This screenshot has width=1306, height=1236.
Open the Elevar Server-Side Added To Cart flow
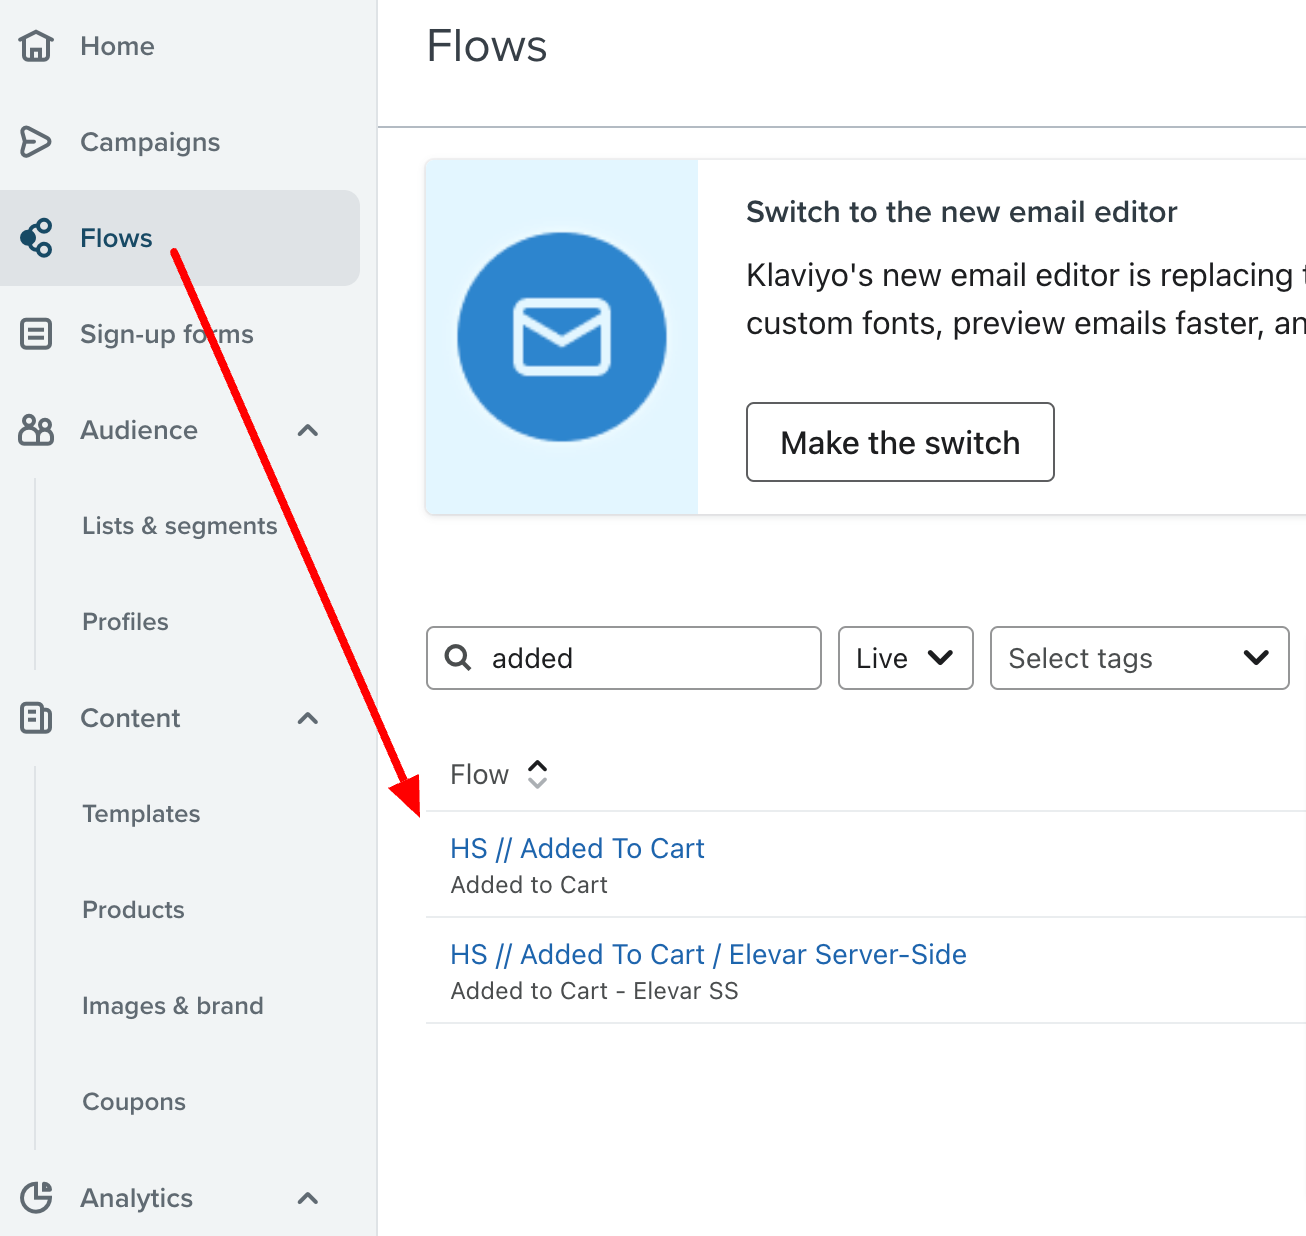click(x=708, y=954)
